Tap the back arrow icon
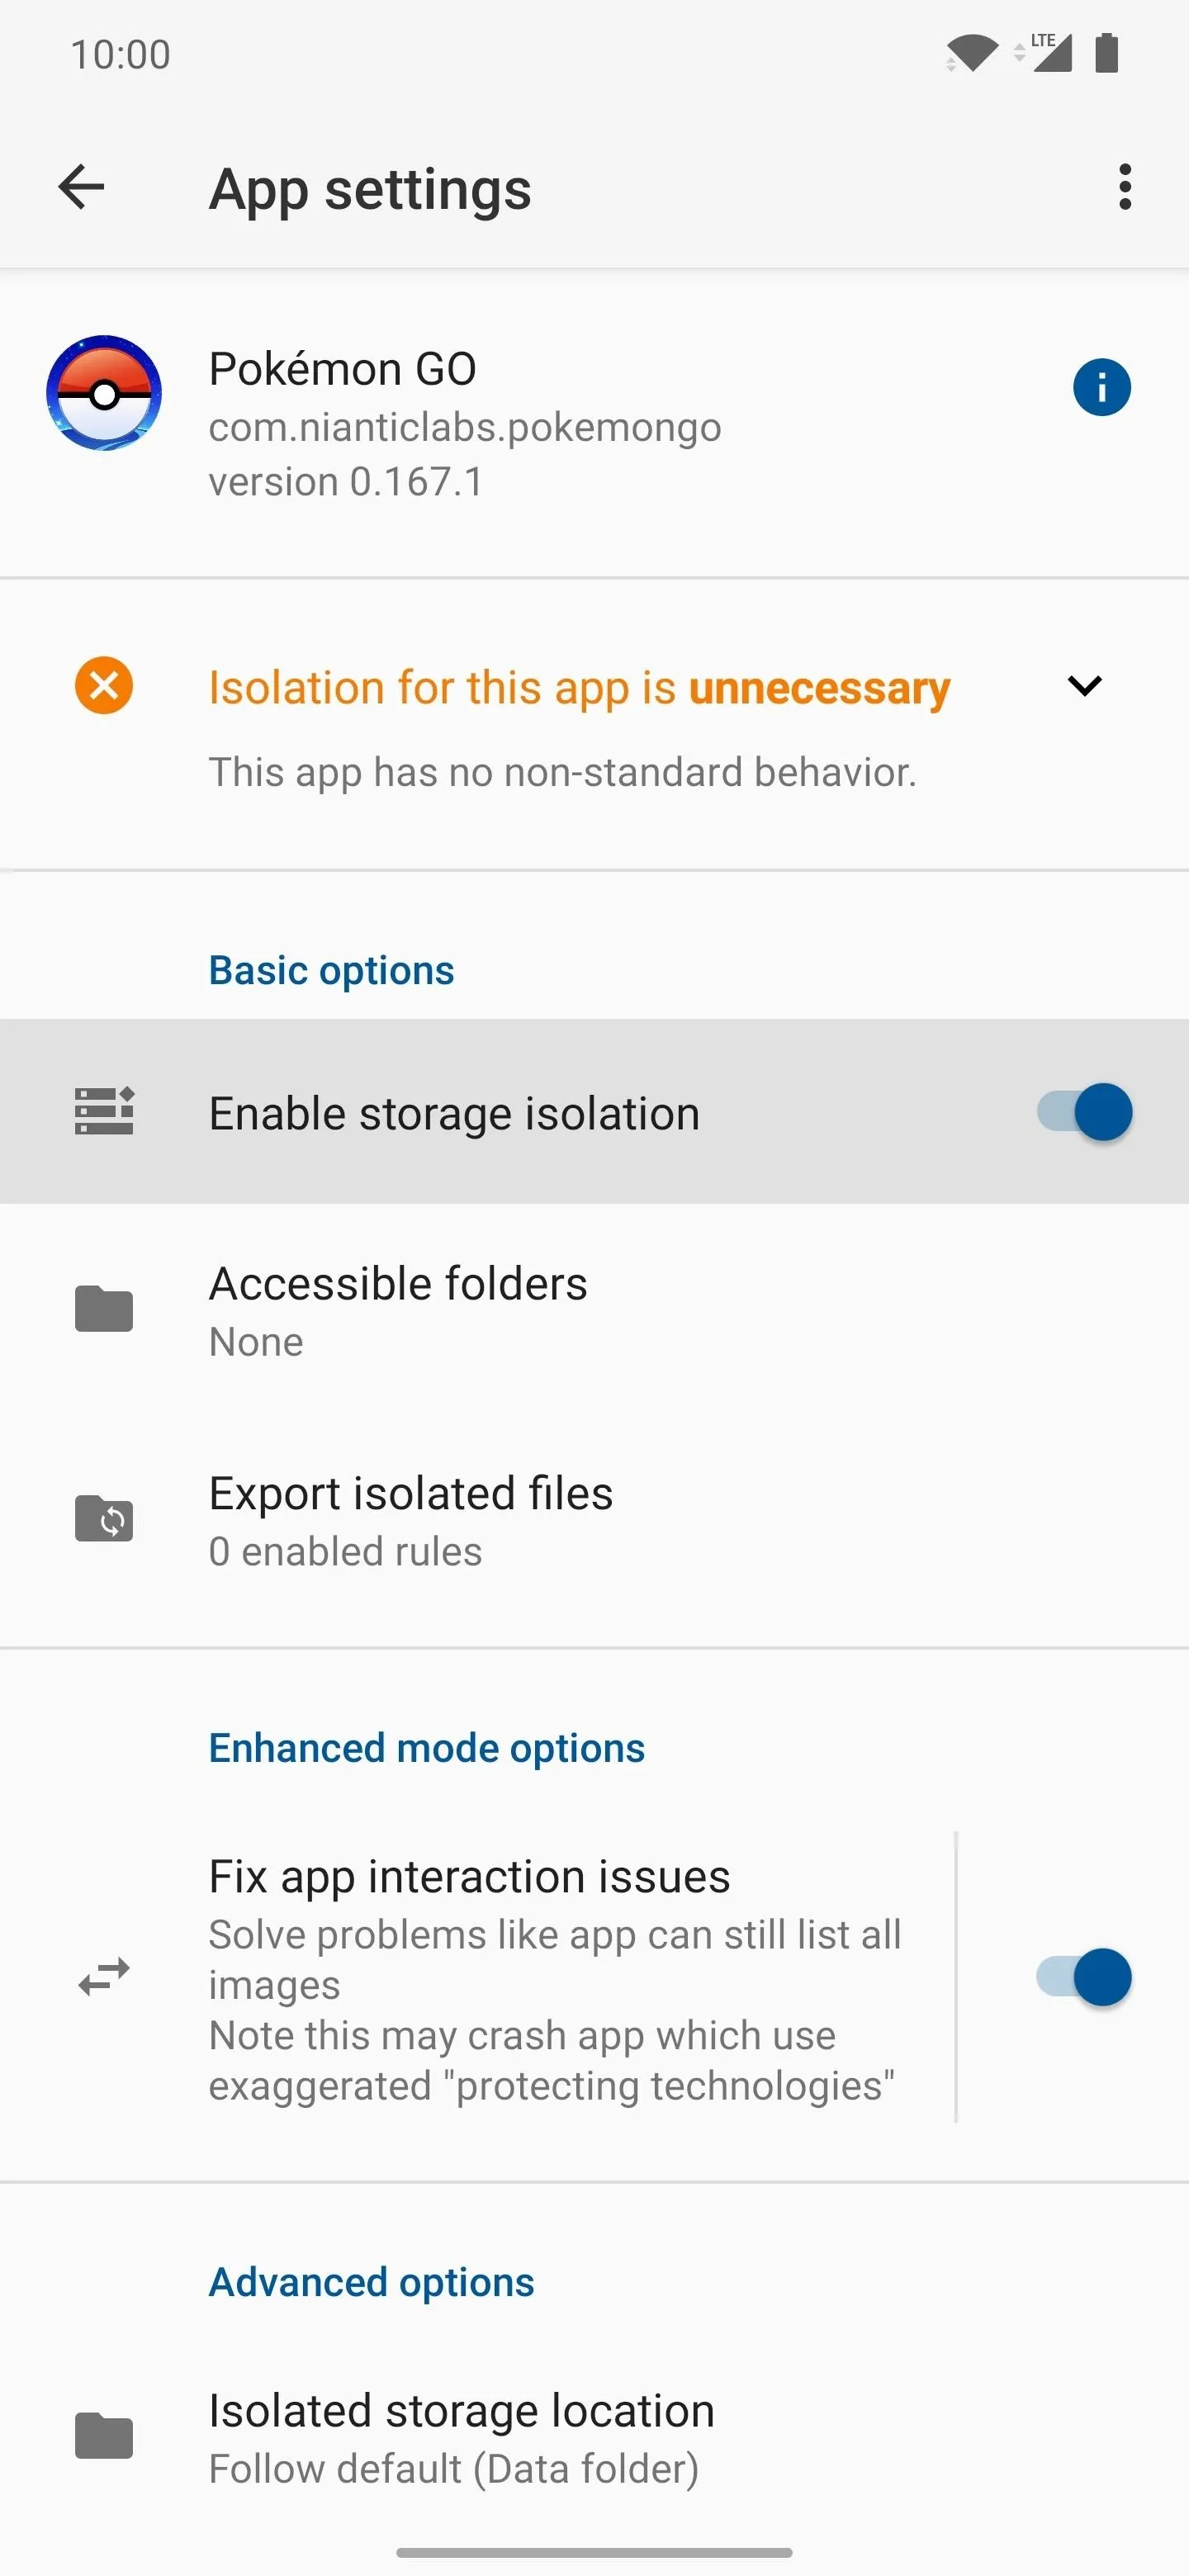The height and width of the screenshot is (2576, 1189). (81, 187)
